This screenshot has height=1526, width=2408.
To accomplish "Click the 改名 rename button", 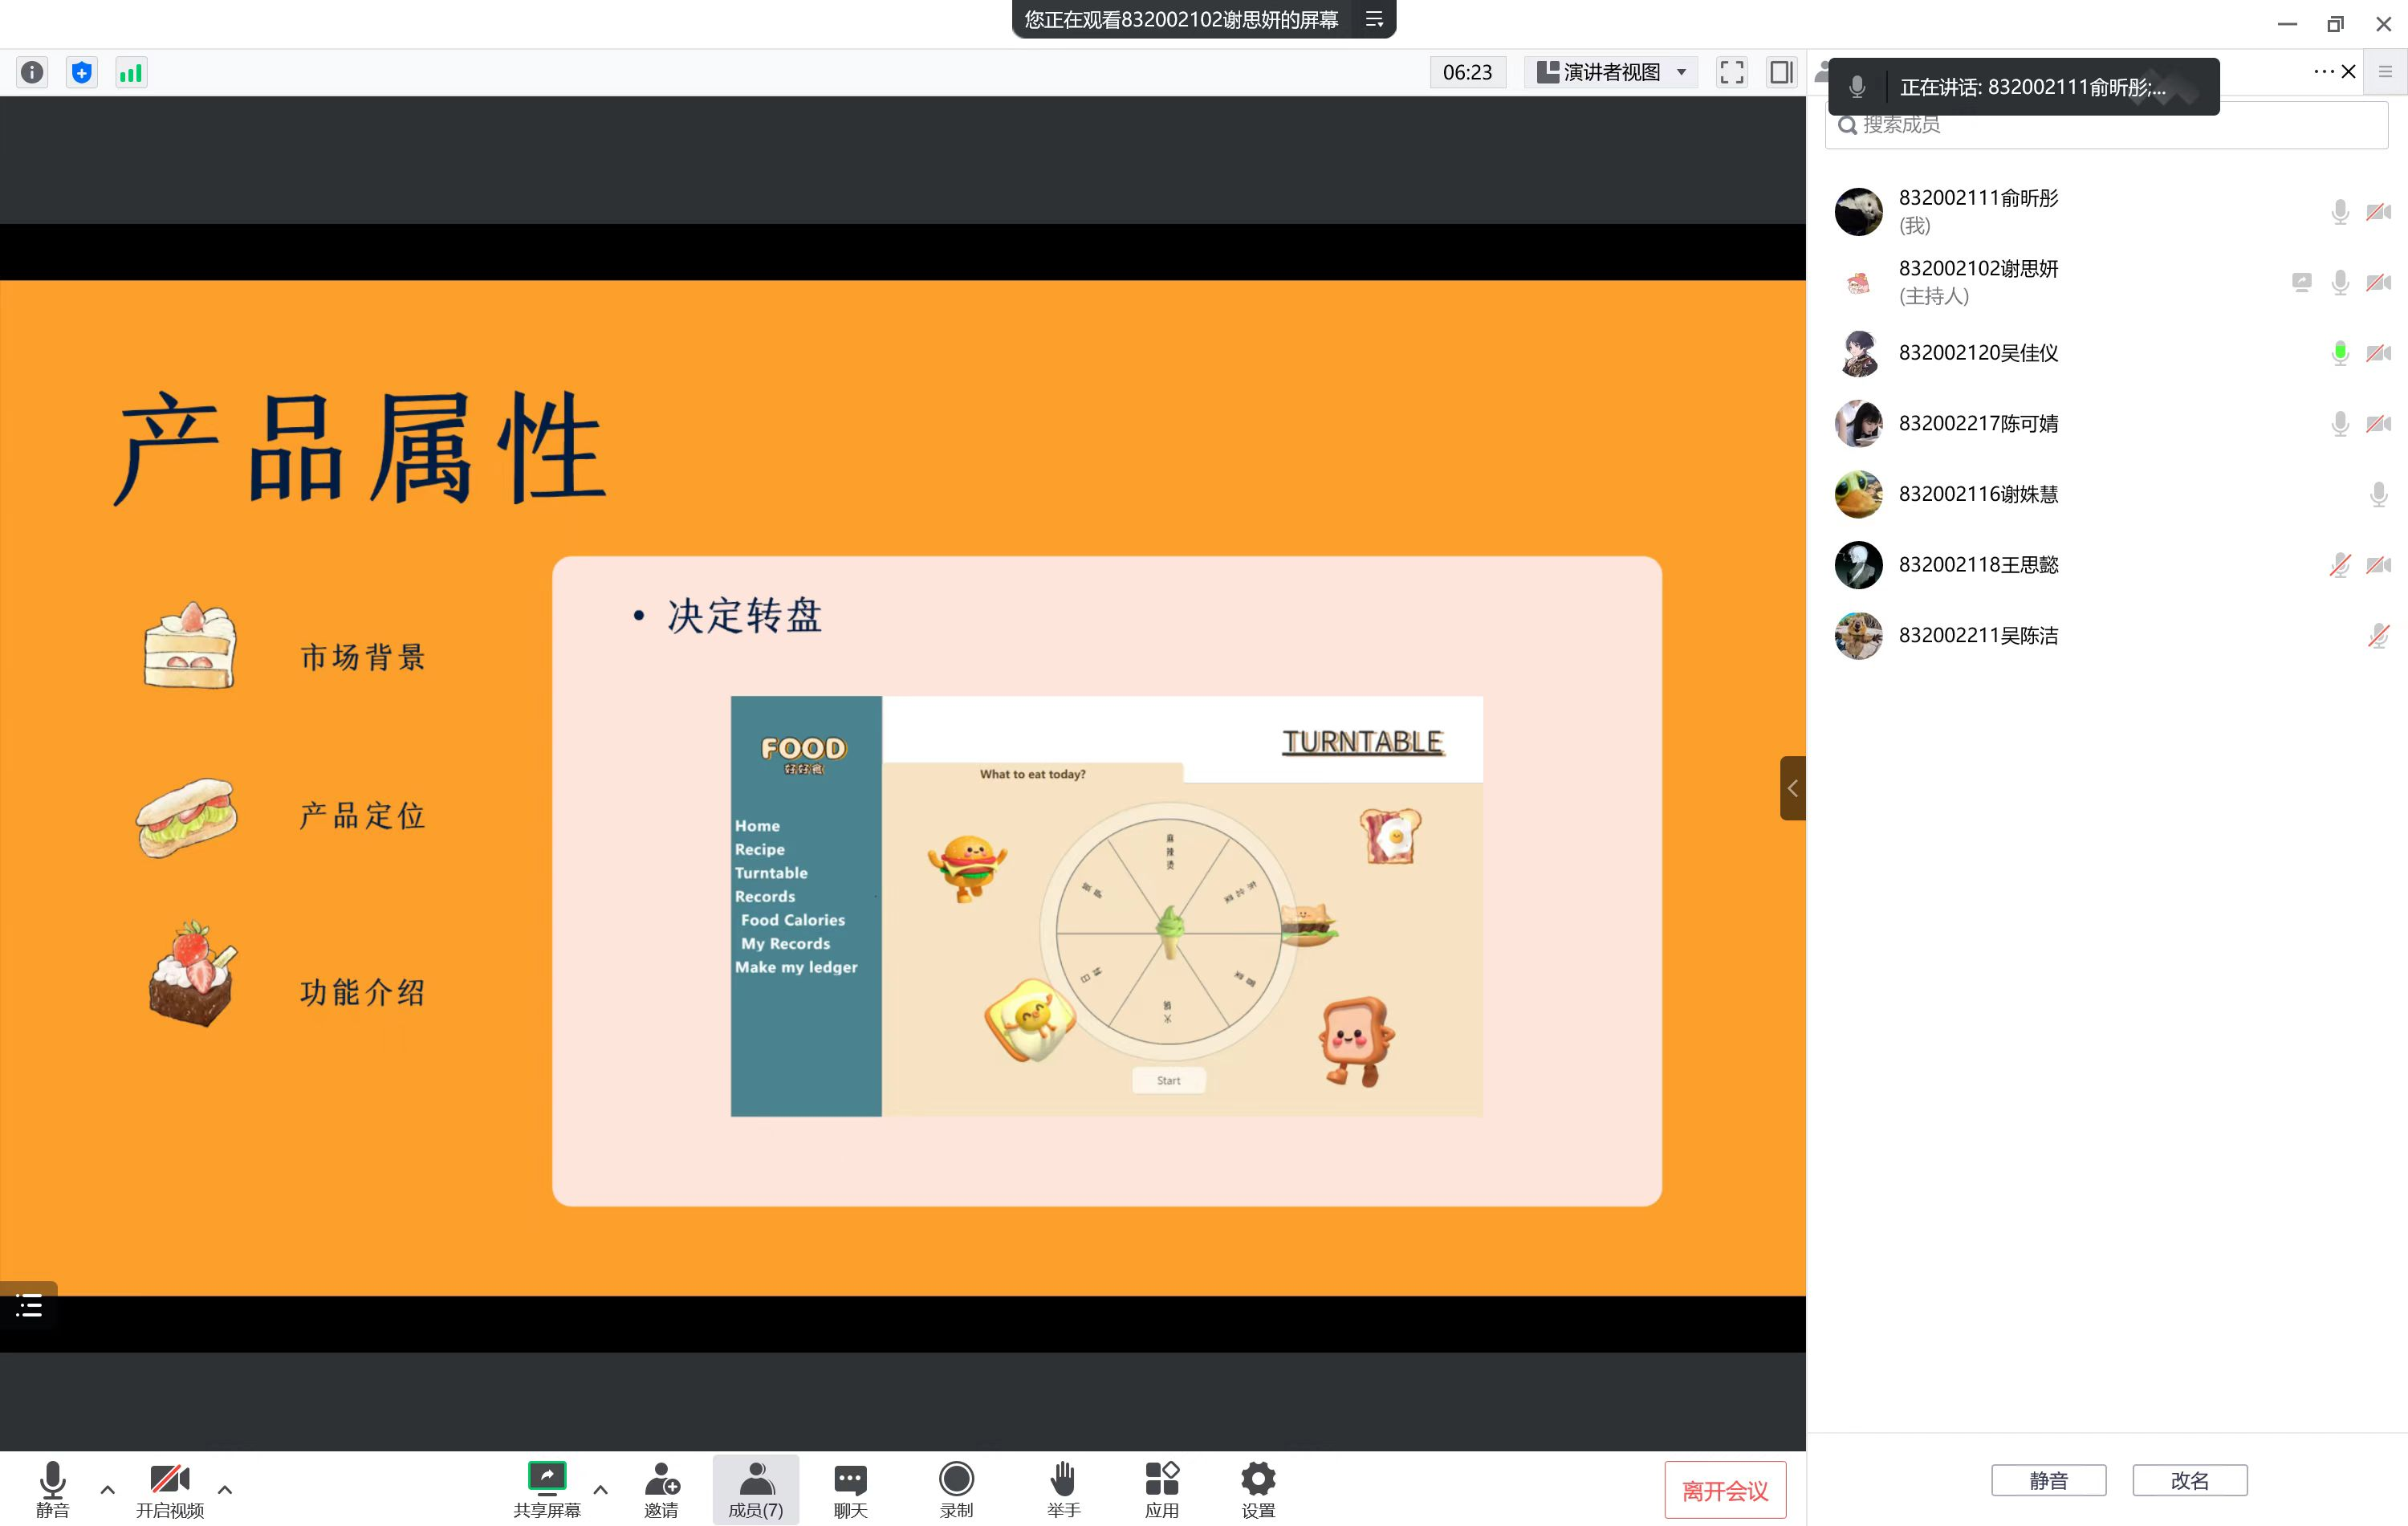I will tap(2189, 1480).
